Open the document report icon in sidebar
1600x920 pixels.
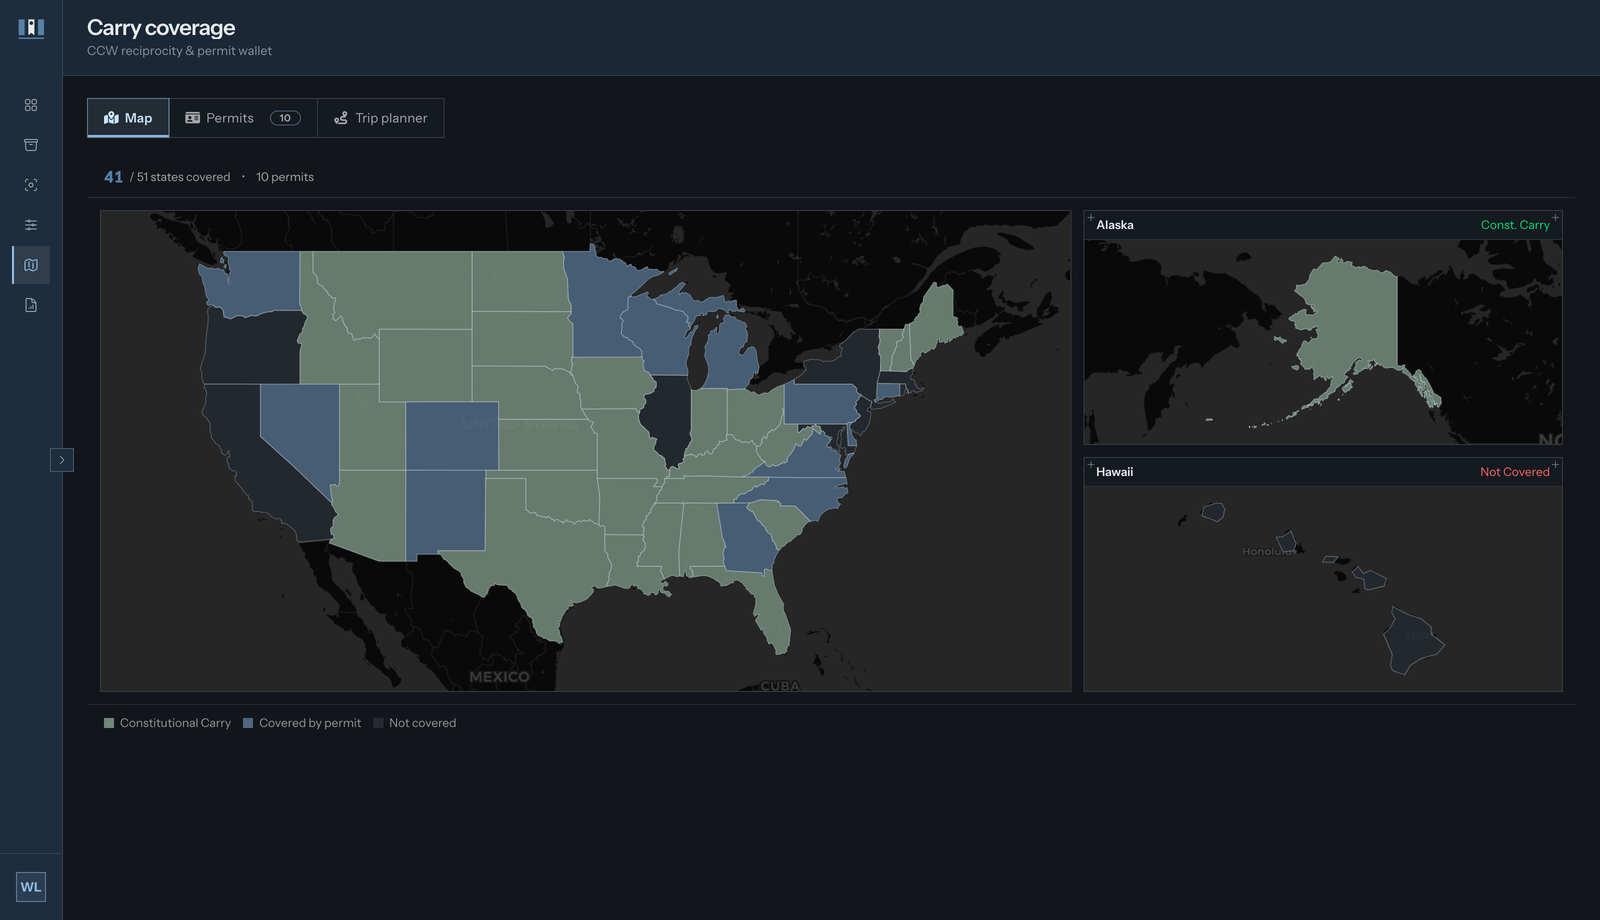coord(31,305)
